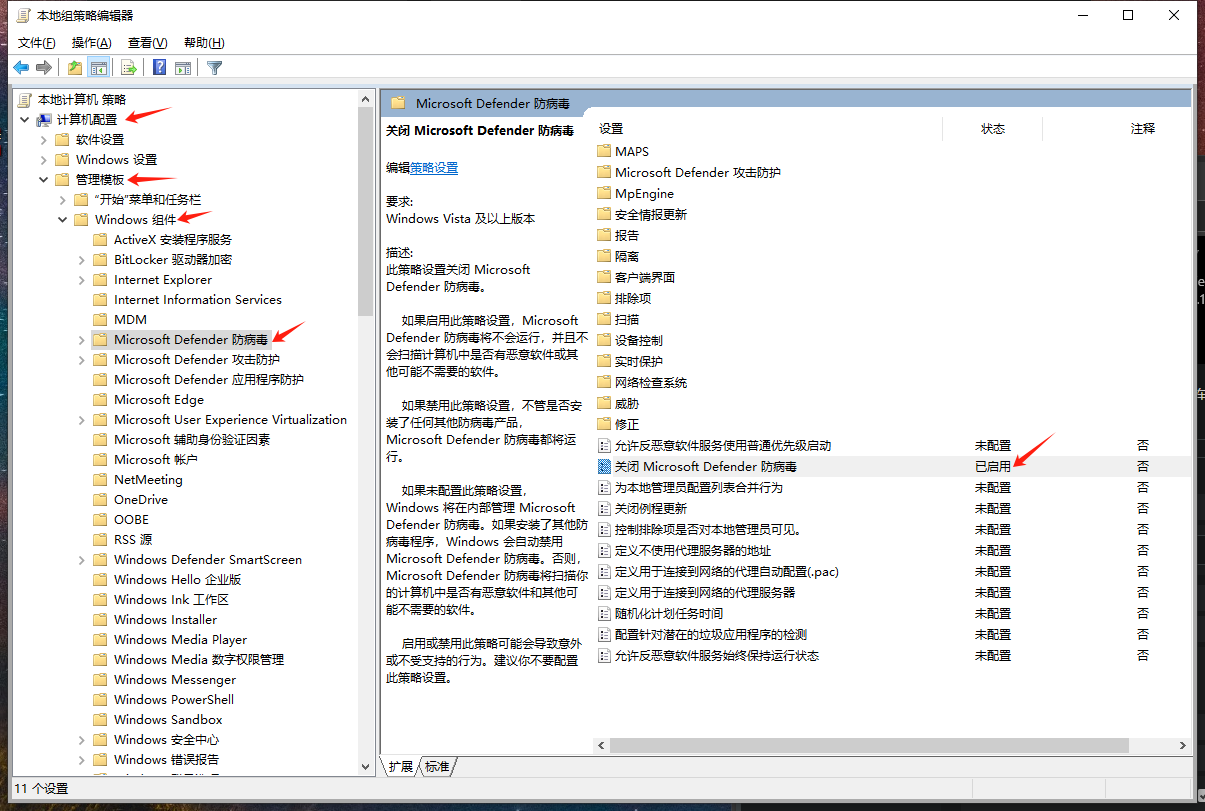The image size is (1205, 811).
Task: Click the funnel Filter icon in the toolbar
Action: [x=215, y=68]
